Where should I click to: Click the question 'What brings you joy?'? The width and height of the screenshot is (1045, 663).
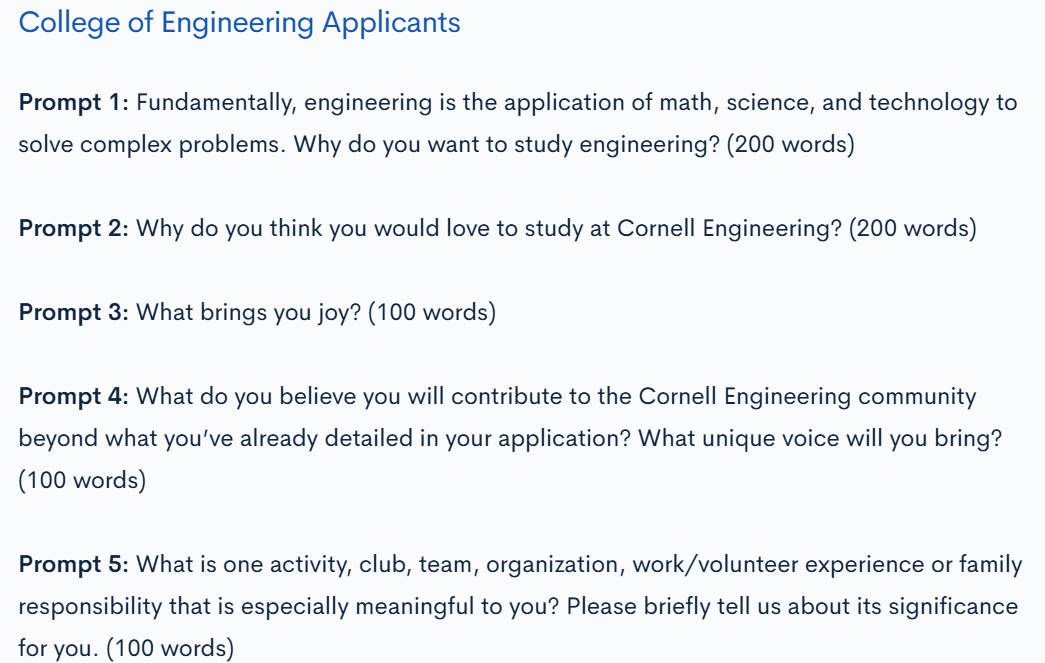(x=249, y=313)
